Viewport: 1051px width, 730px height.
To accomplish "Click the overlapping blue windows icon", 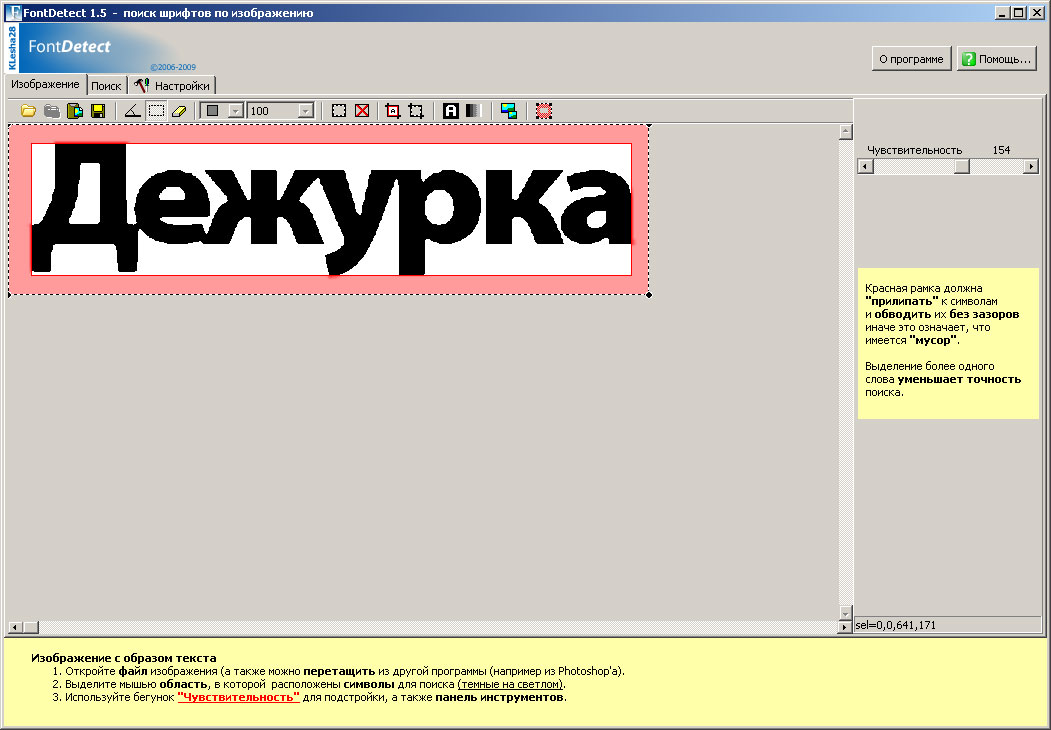I will click(x=509, y=111).
